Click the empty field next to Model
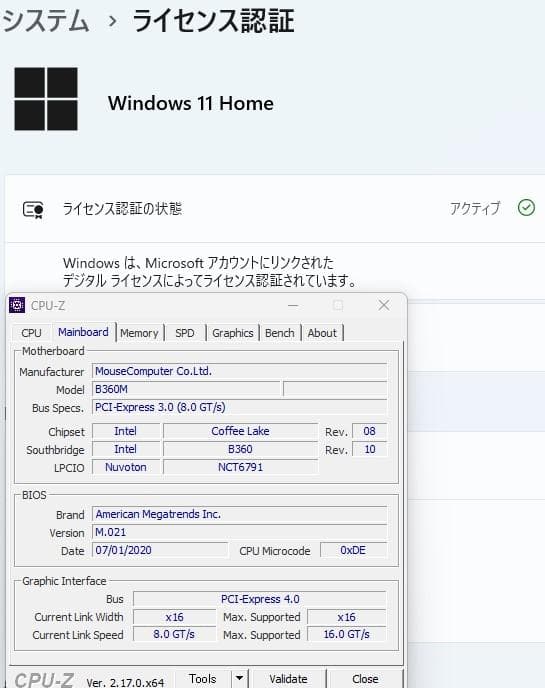This screenshot has width=545, height=688. pyautogui.click(x=335, y=389)
